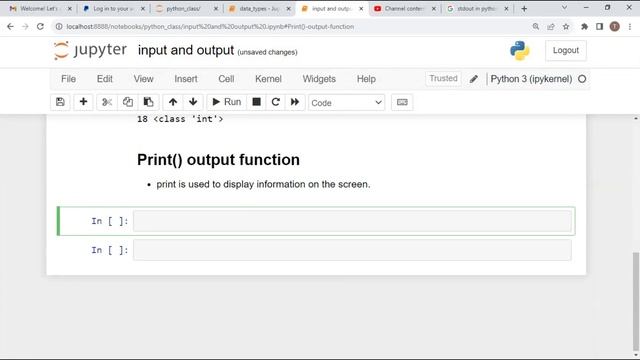Viewport: 640px width, 360px height.
Task: Switch to the data_types Jupyter tab
Action: coord(259,9)
